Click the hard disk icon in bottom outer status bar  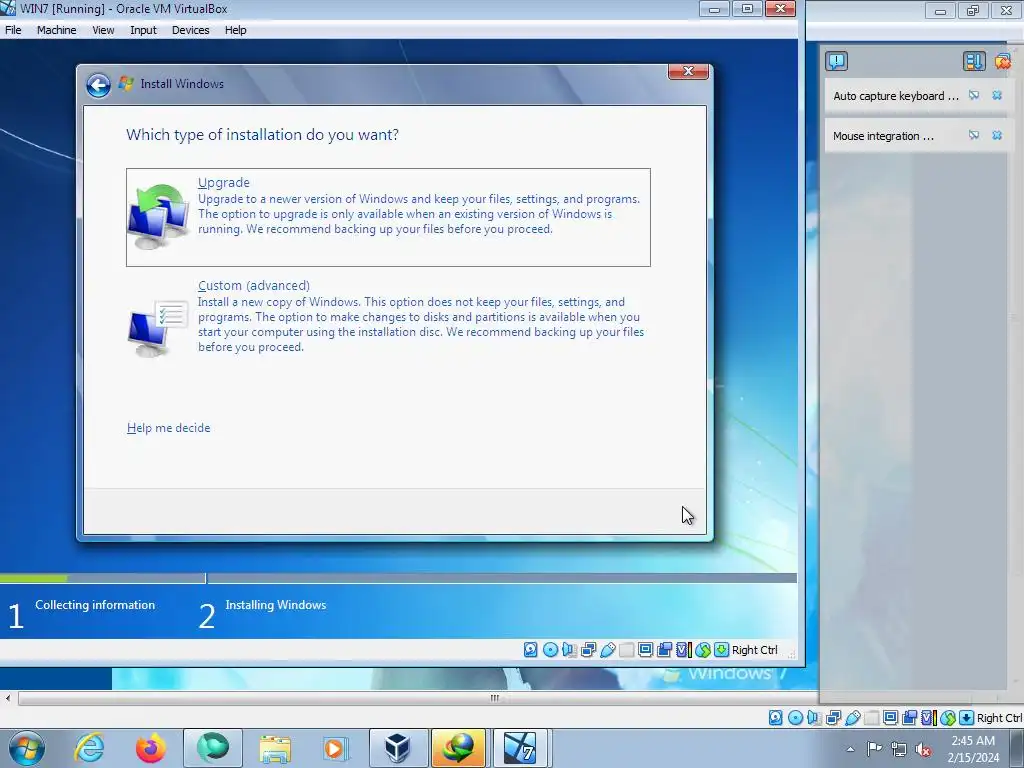click(x=775, y=718)
